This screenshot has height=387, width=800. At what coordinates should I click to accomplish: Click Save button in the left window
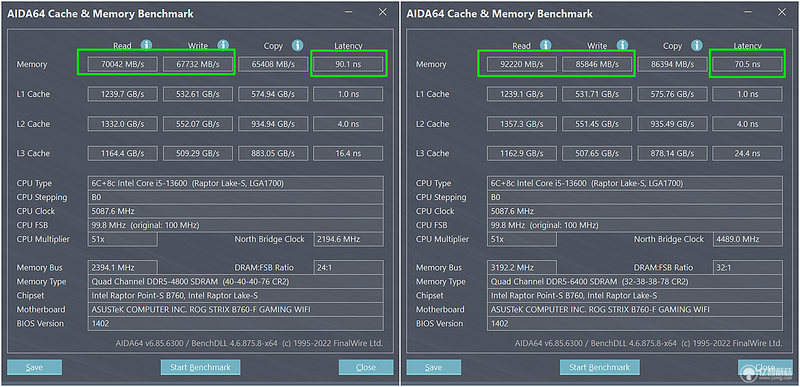34,367
